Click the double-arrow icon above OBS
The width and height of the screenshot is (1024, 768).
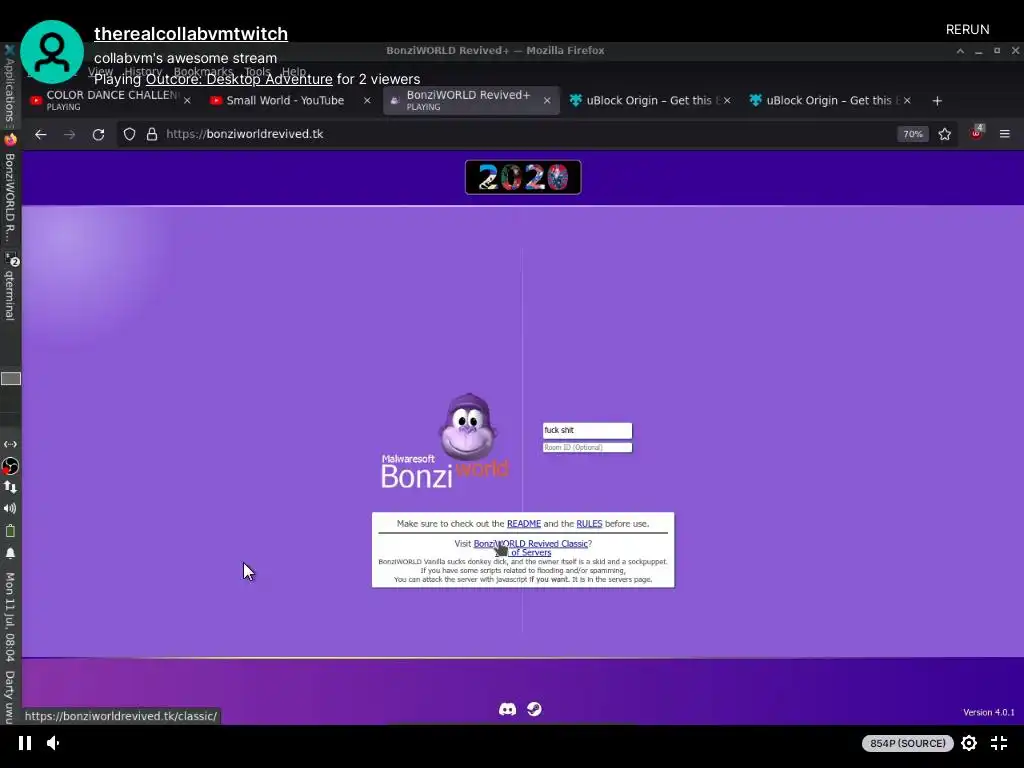pyautogui.click(x=10, y=444)
